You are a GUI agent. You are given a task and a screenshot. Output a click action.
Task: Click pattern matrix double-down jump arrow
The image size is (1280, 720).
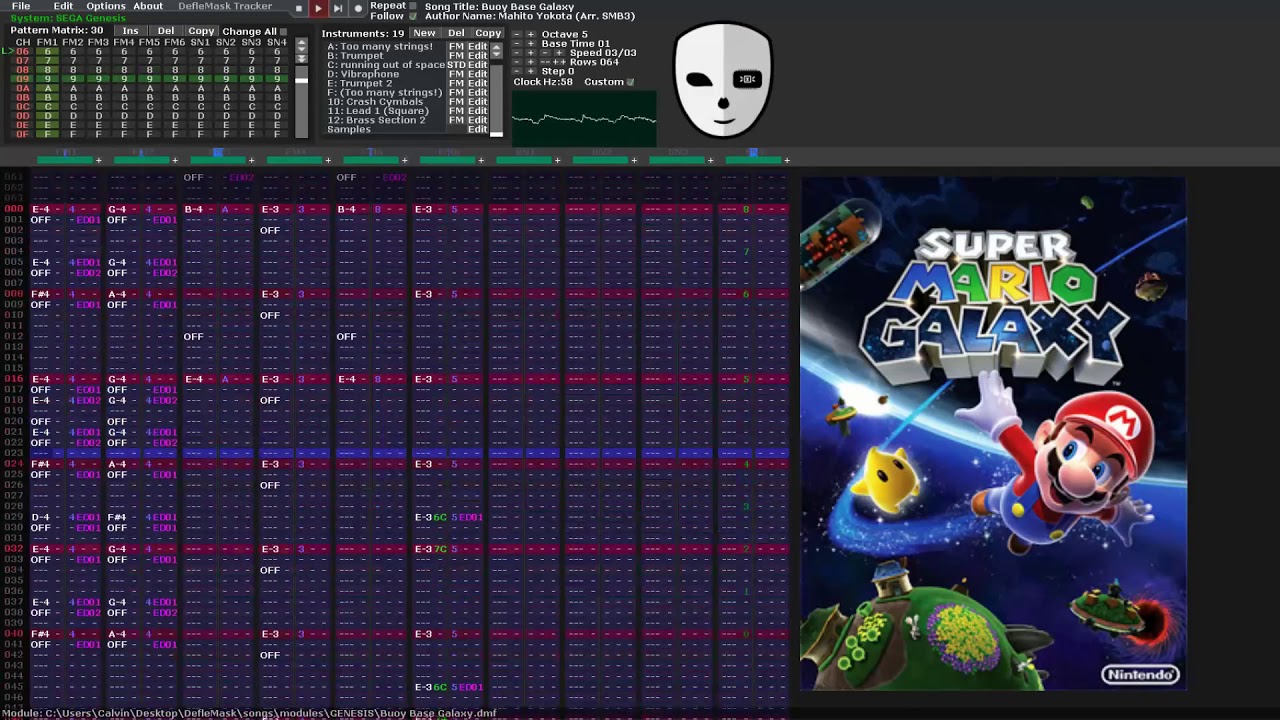(301, 59)
